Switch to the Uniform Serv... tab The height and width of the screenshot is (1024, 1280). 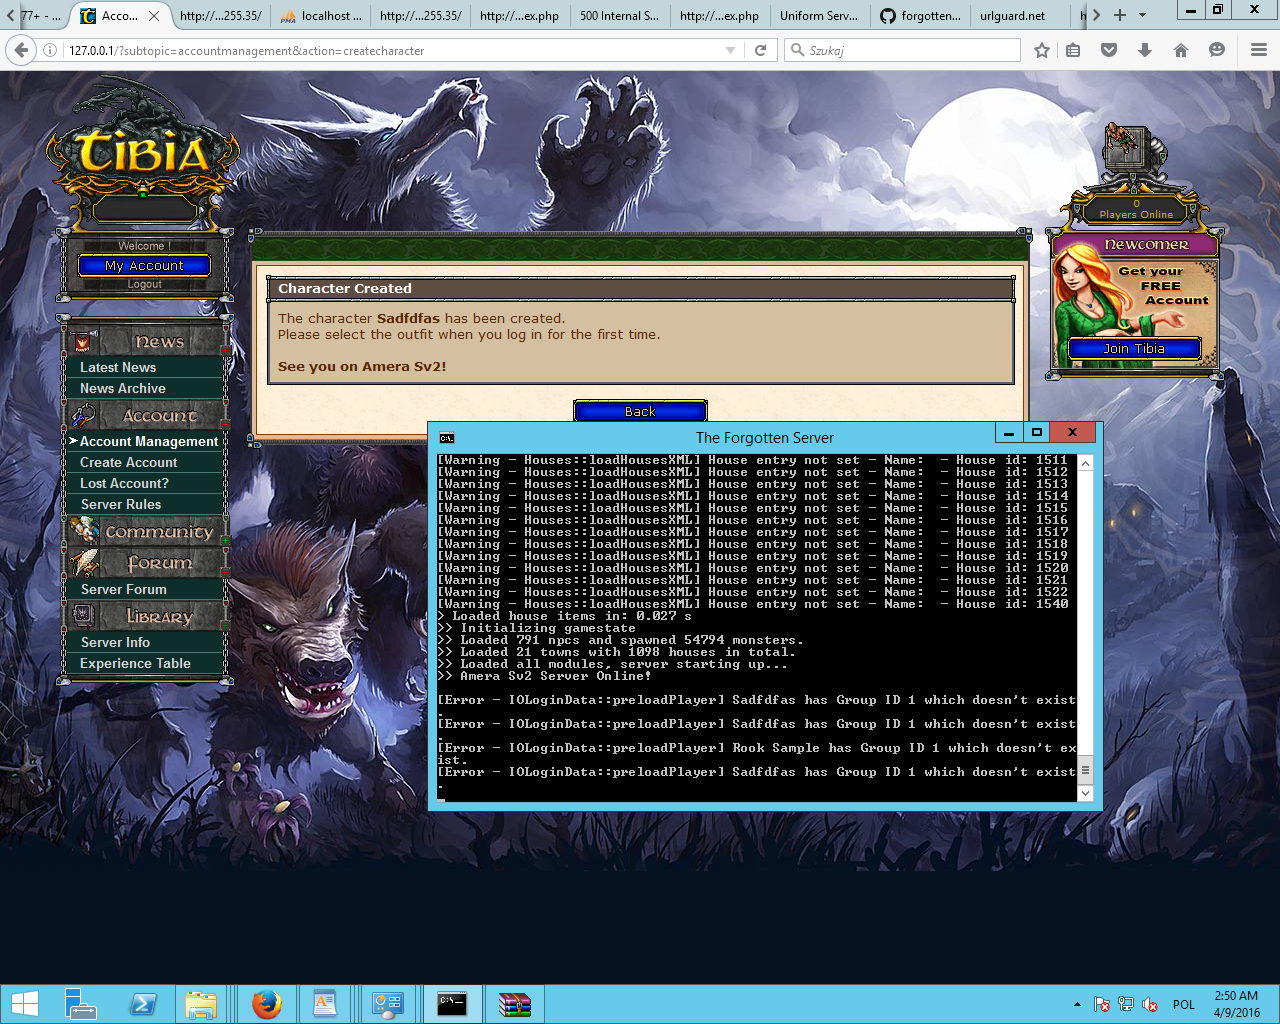tap(820, 16)
